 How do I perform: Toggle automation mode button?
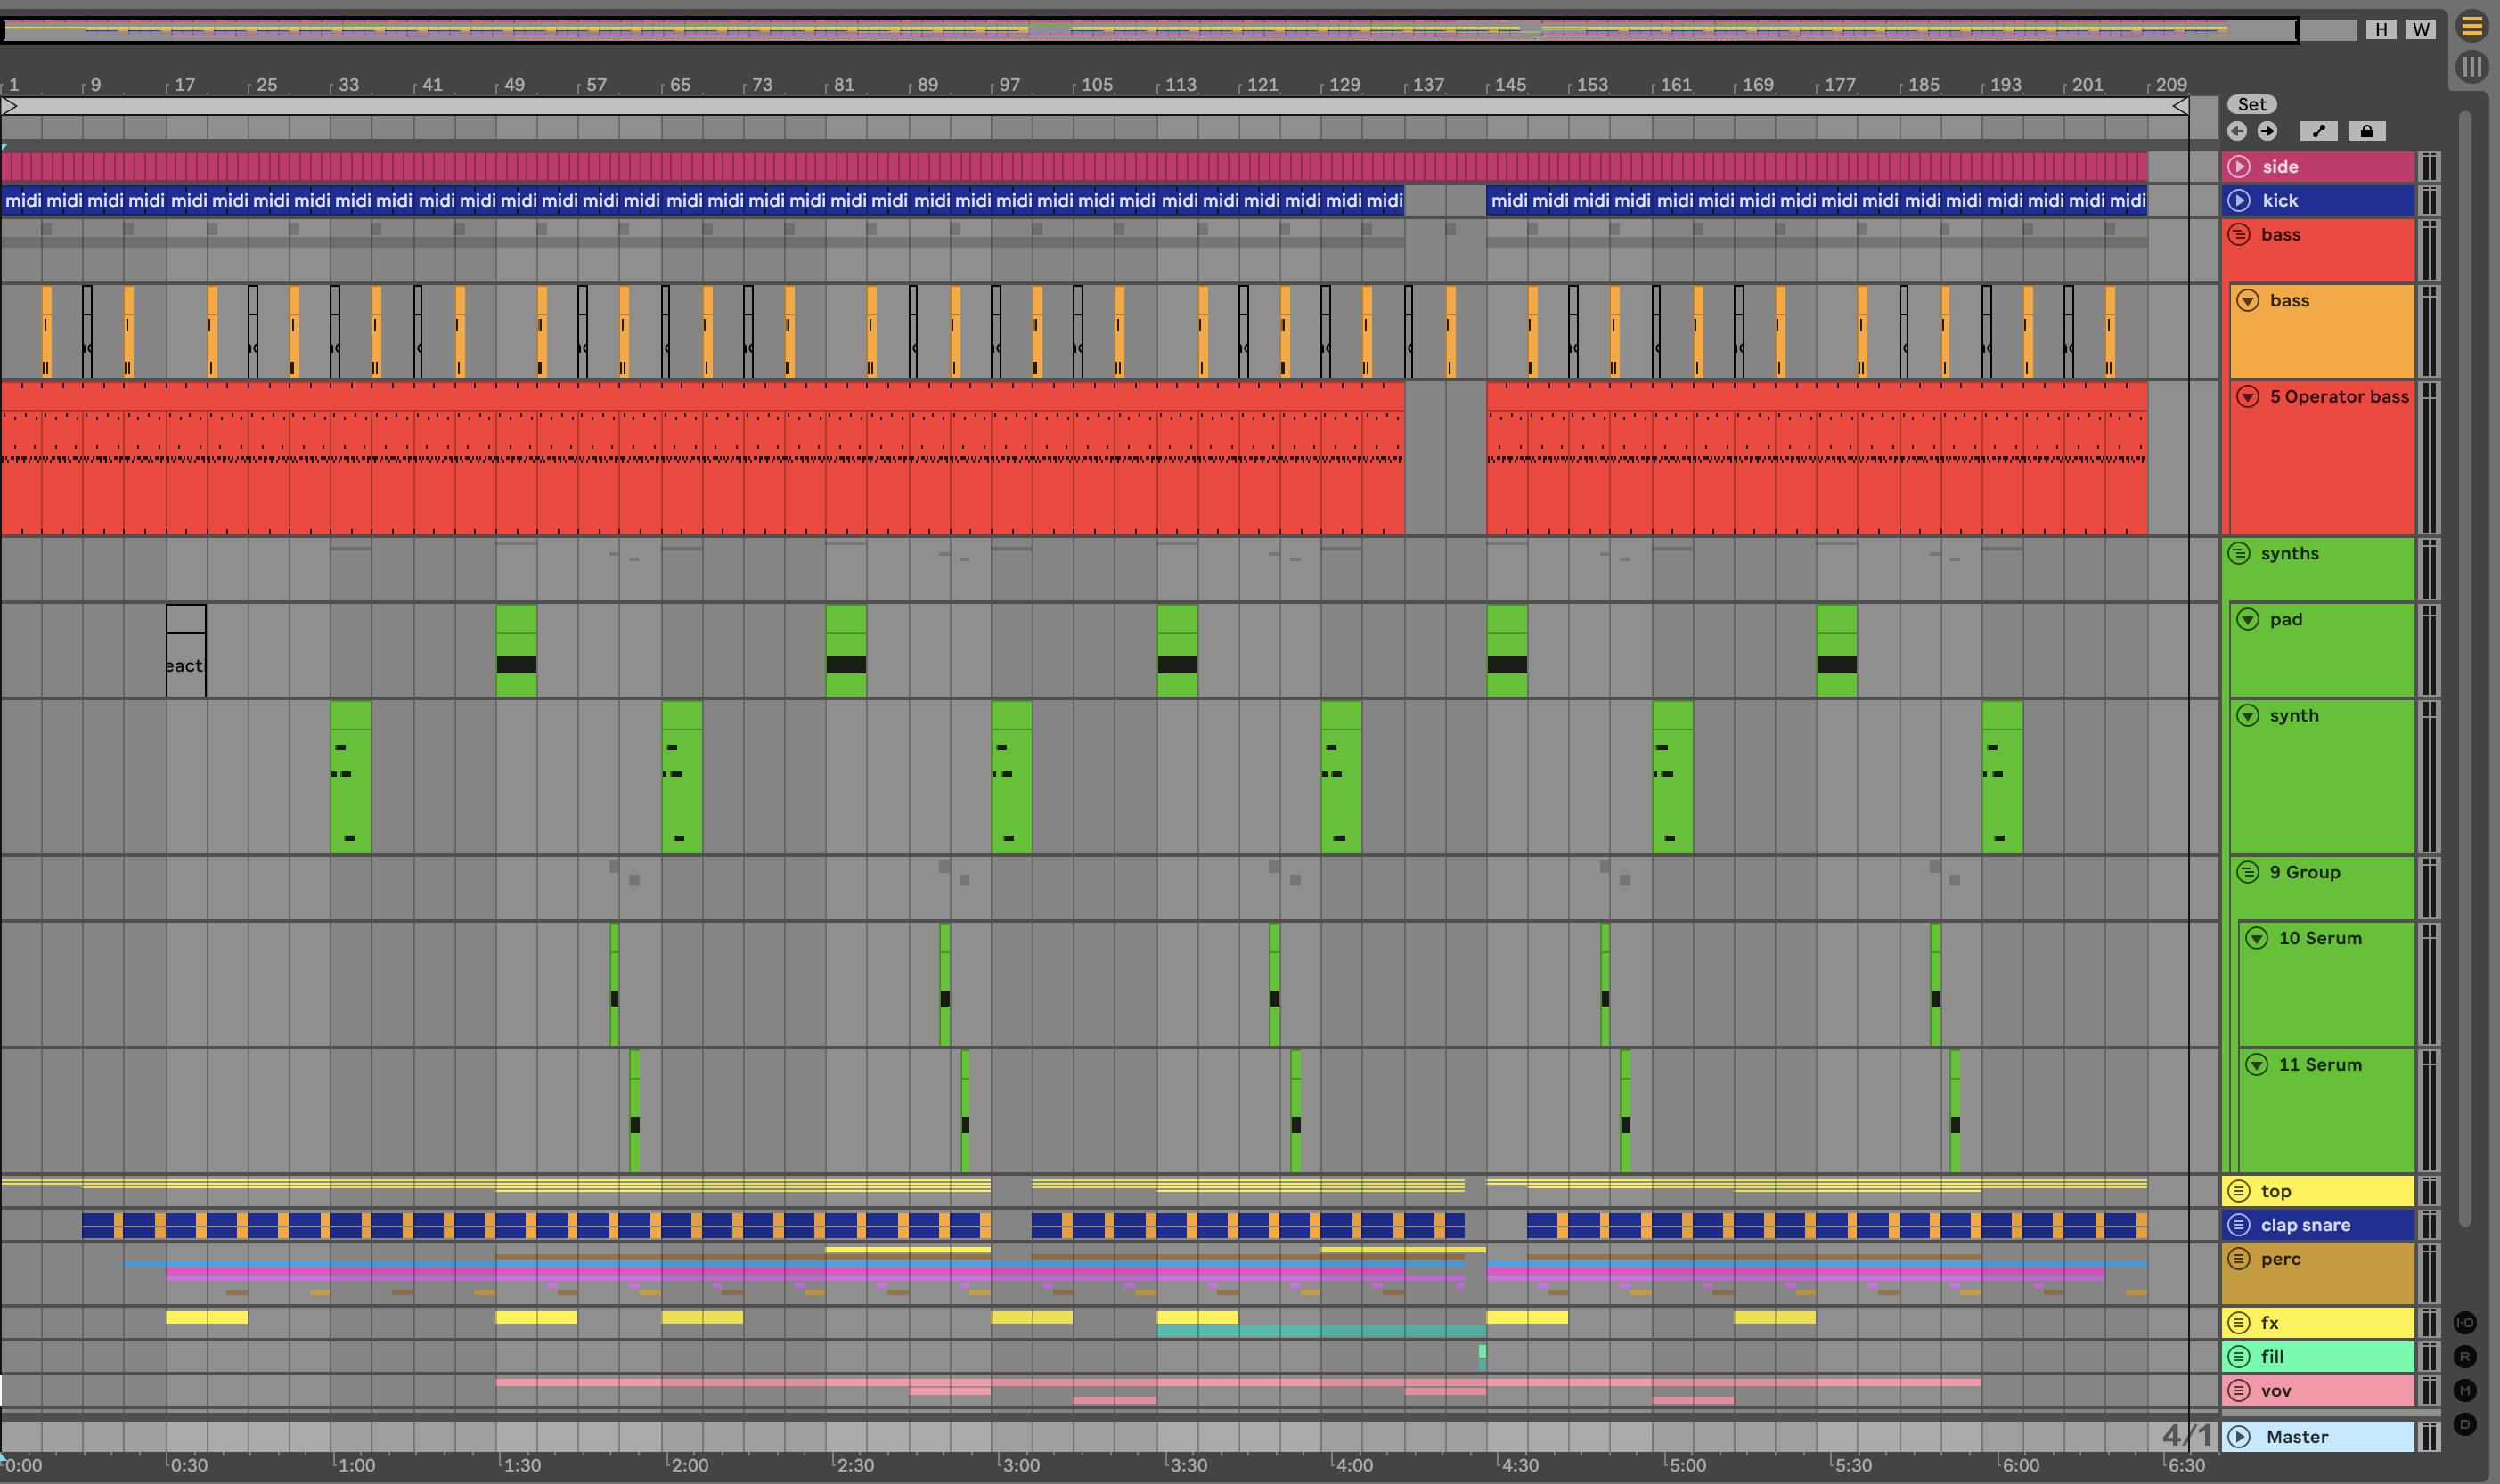tap(2318, 131)
